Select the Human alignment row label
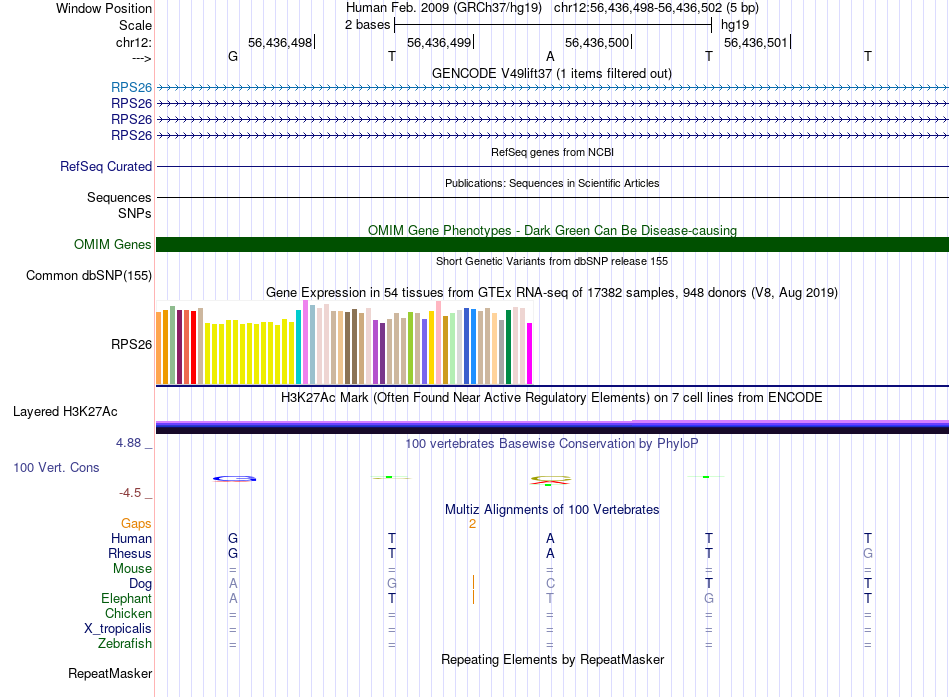 coord(131,538)
